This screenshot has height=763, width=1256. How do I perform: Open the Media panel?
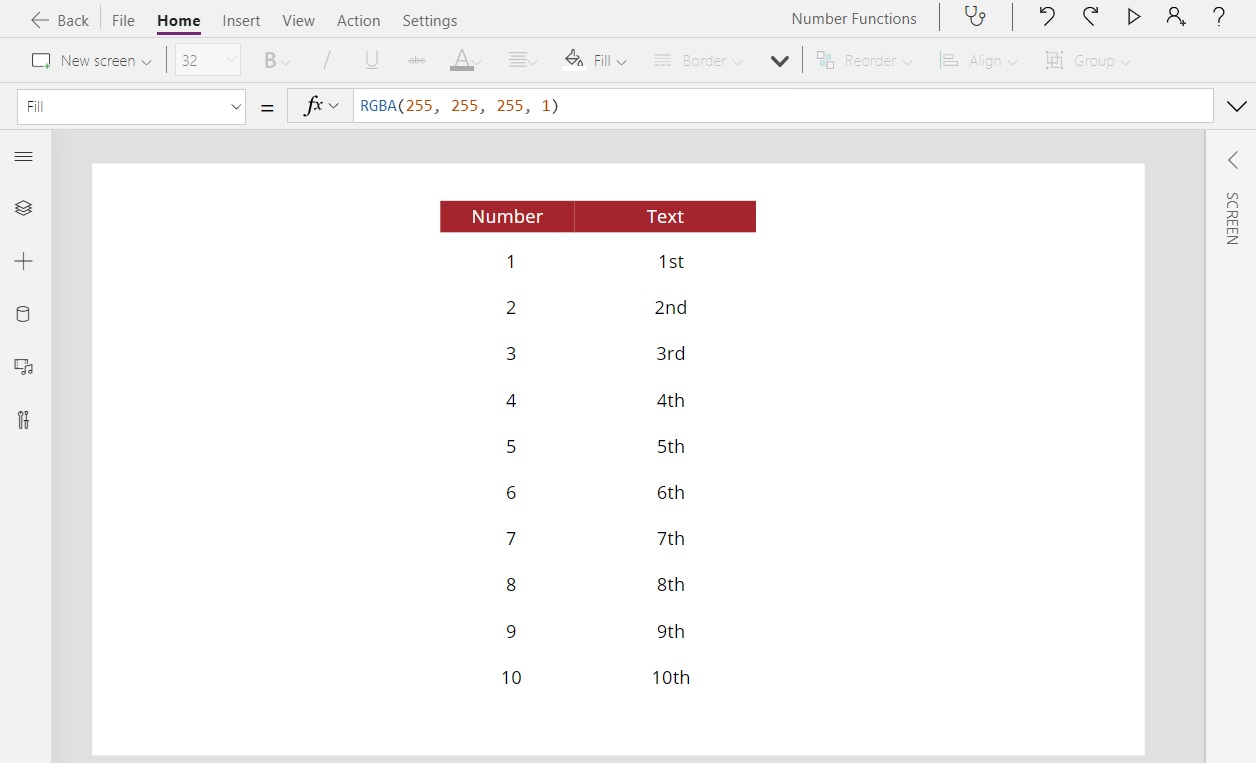[x=24, y=367]
